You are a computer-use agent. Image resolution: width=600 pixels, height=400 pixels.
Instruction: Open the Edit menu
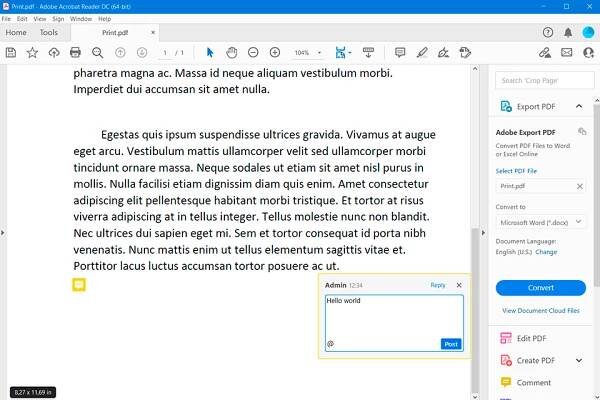pyautogui.click(x=22, y=19)
